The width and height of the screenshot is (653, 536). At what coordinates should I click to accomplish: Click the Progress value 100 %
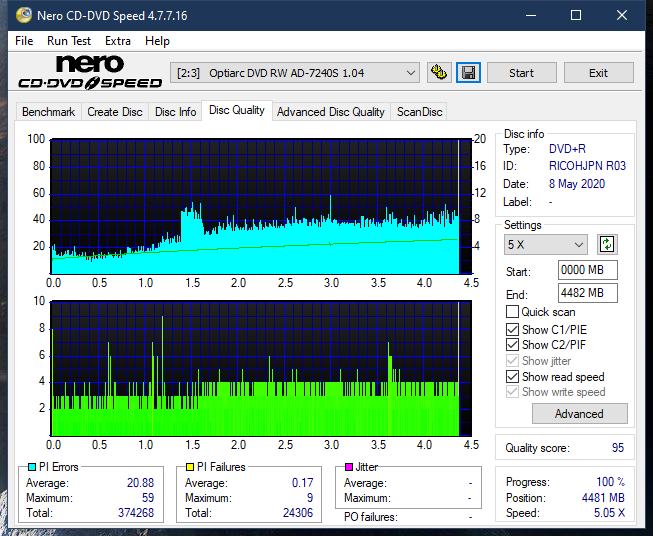[x=611, y=482]
